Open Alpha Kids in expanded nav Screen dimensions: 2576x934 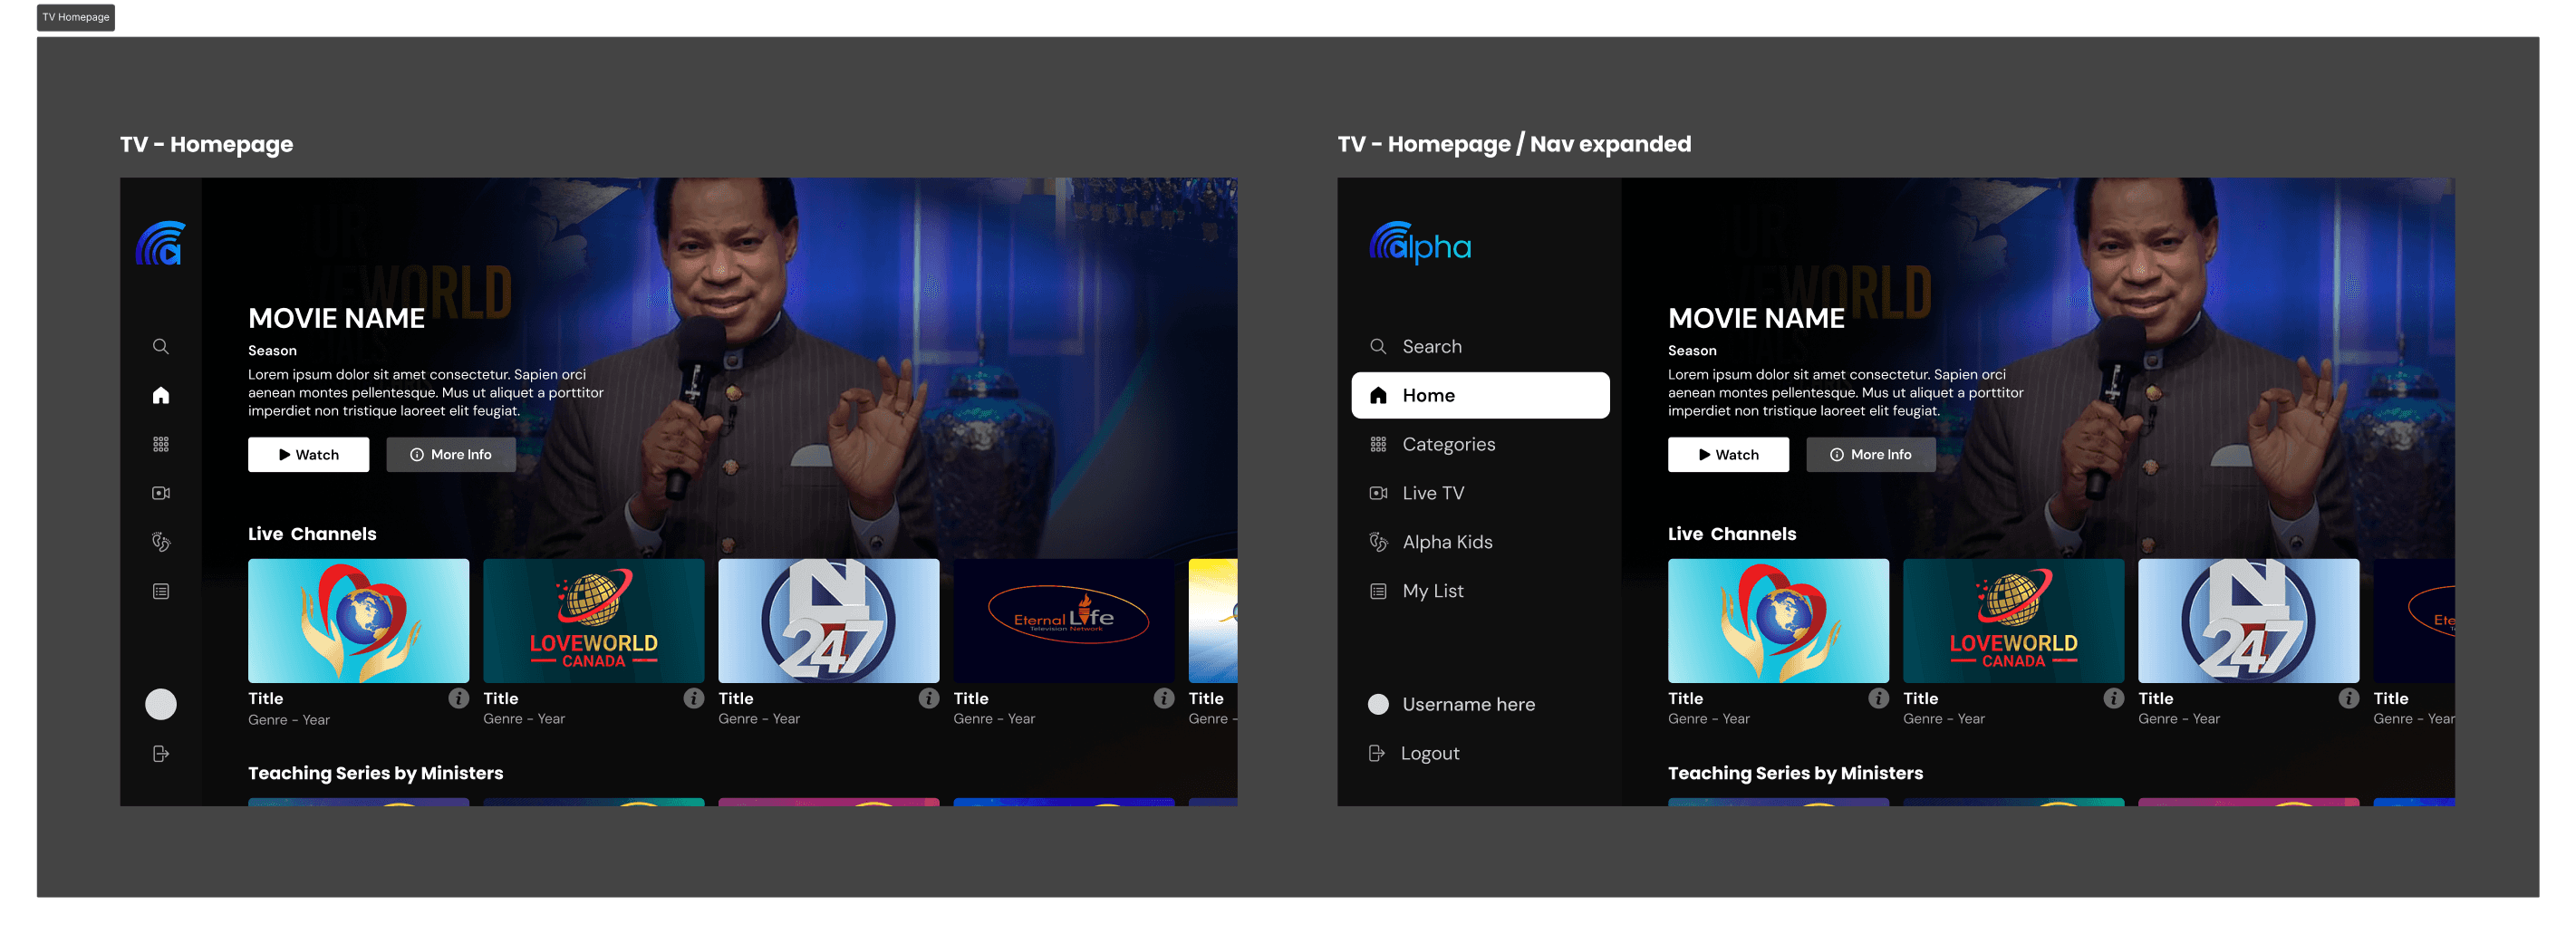(1480, 542)
